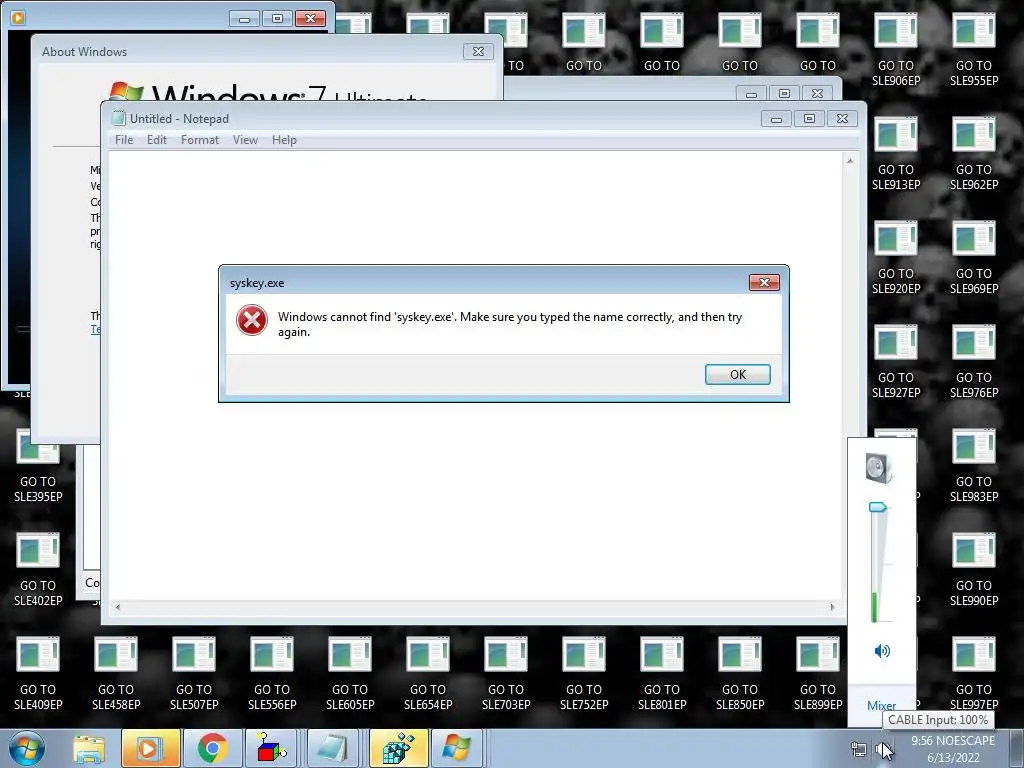
Task: Select the GO TO SLE976EP desktop icon
Action: coord(974,362)
